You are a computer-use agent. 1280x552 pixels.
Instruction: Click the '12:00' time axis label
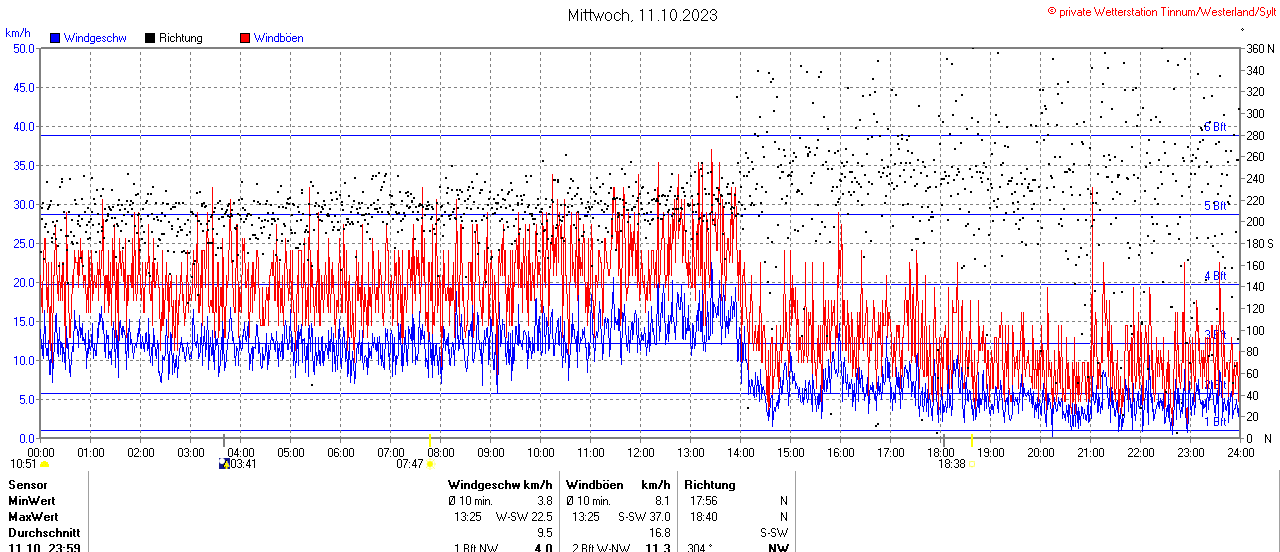coord(640,452)
